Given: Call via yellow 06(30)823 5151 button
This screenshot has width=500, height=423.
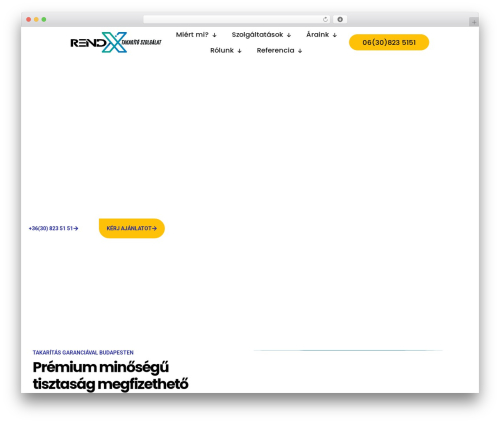Looking at the screenshot, I should (x=389, y=42).
